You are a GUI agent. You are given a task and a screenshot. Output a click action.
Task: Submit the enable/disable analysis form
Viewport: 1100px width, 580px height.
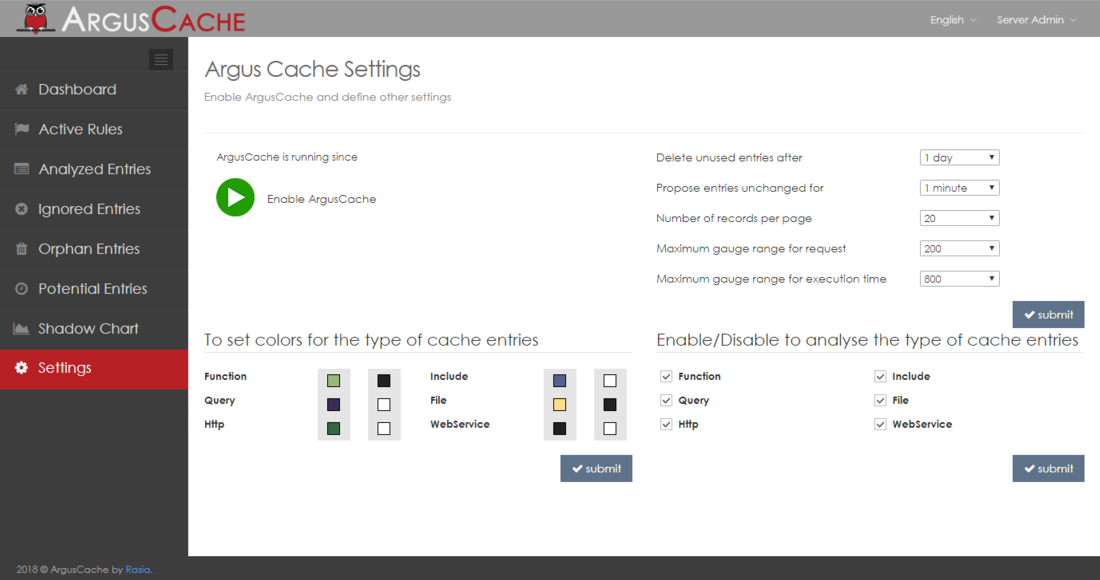point(1048,468)
